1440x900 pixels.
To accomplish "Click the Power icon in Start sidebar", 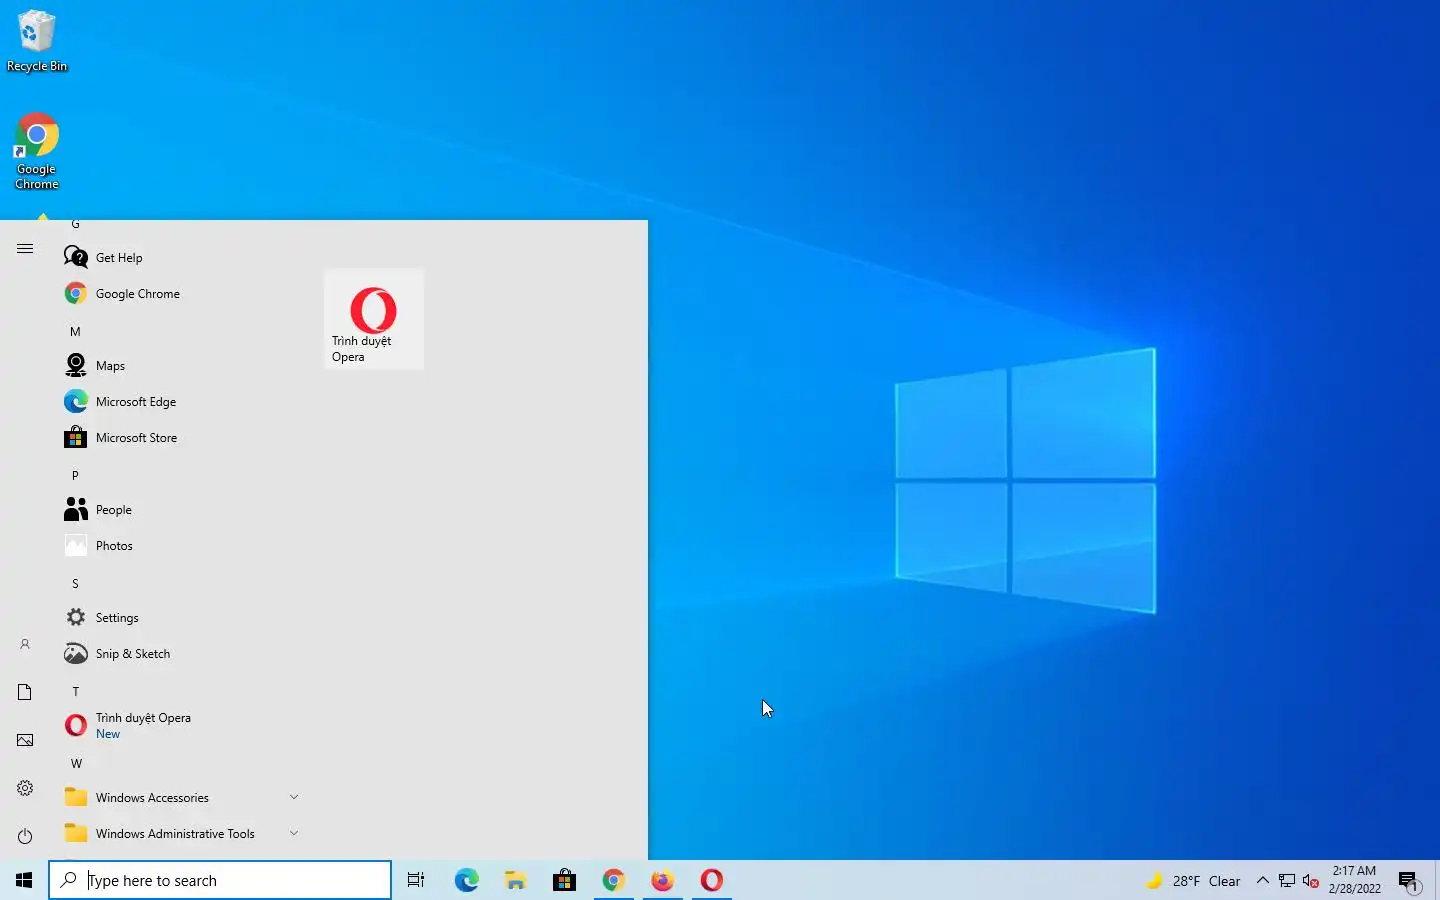I will (x=25, y=836).
